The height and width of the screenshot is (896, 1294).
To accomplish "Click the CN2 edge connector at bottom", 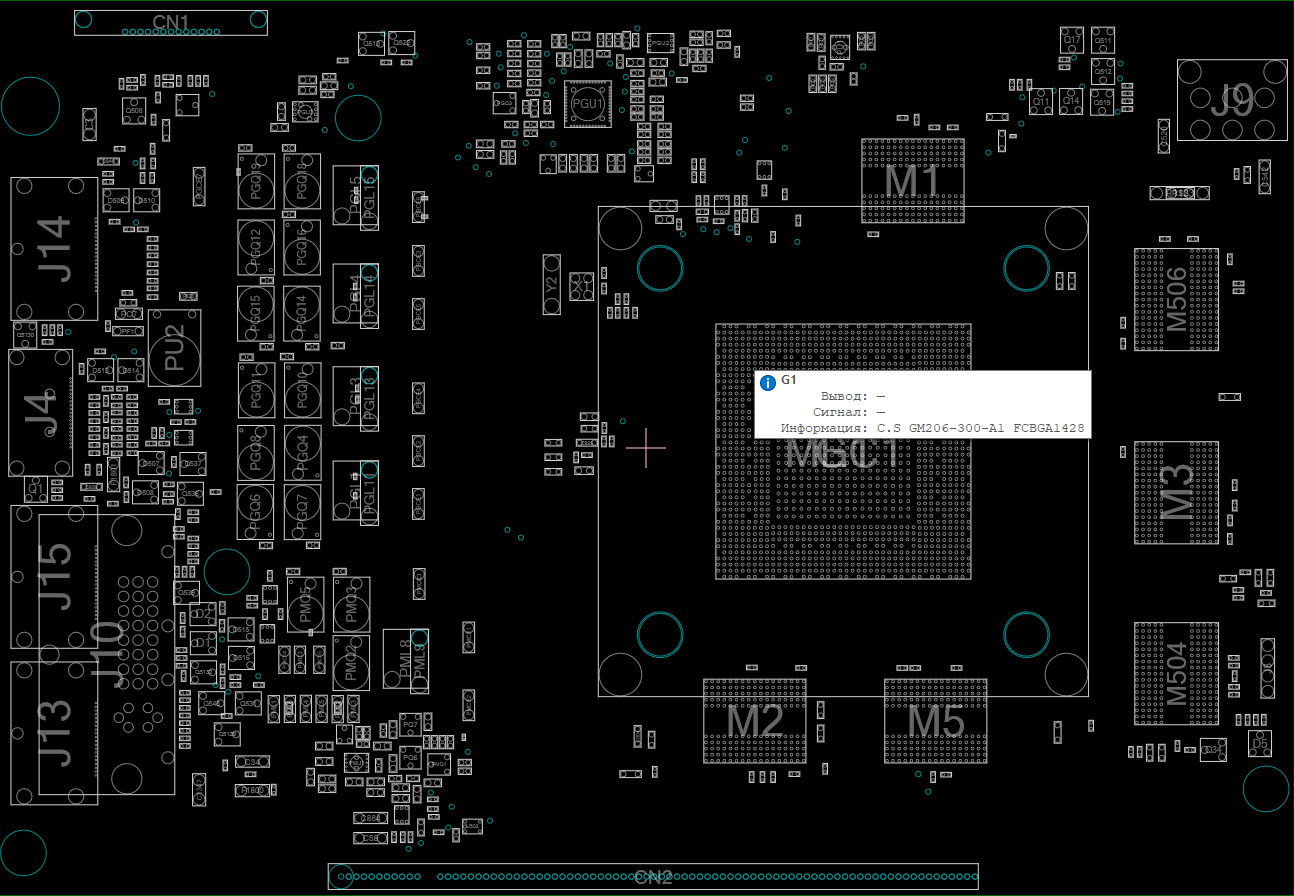I will tap(653, 877).
